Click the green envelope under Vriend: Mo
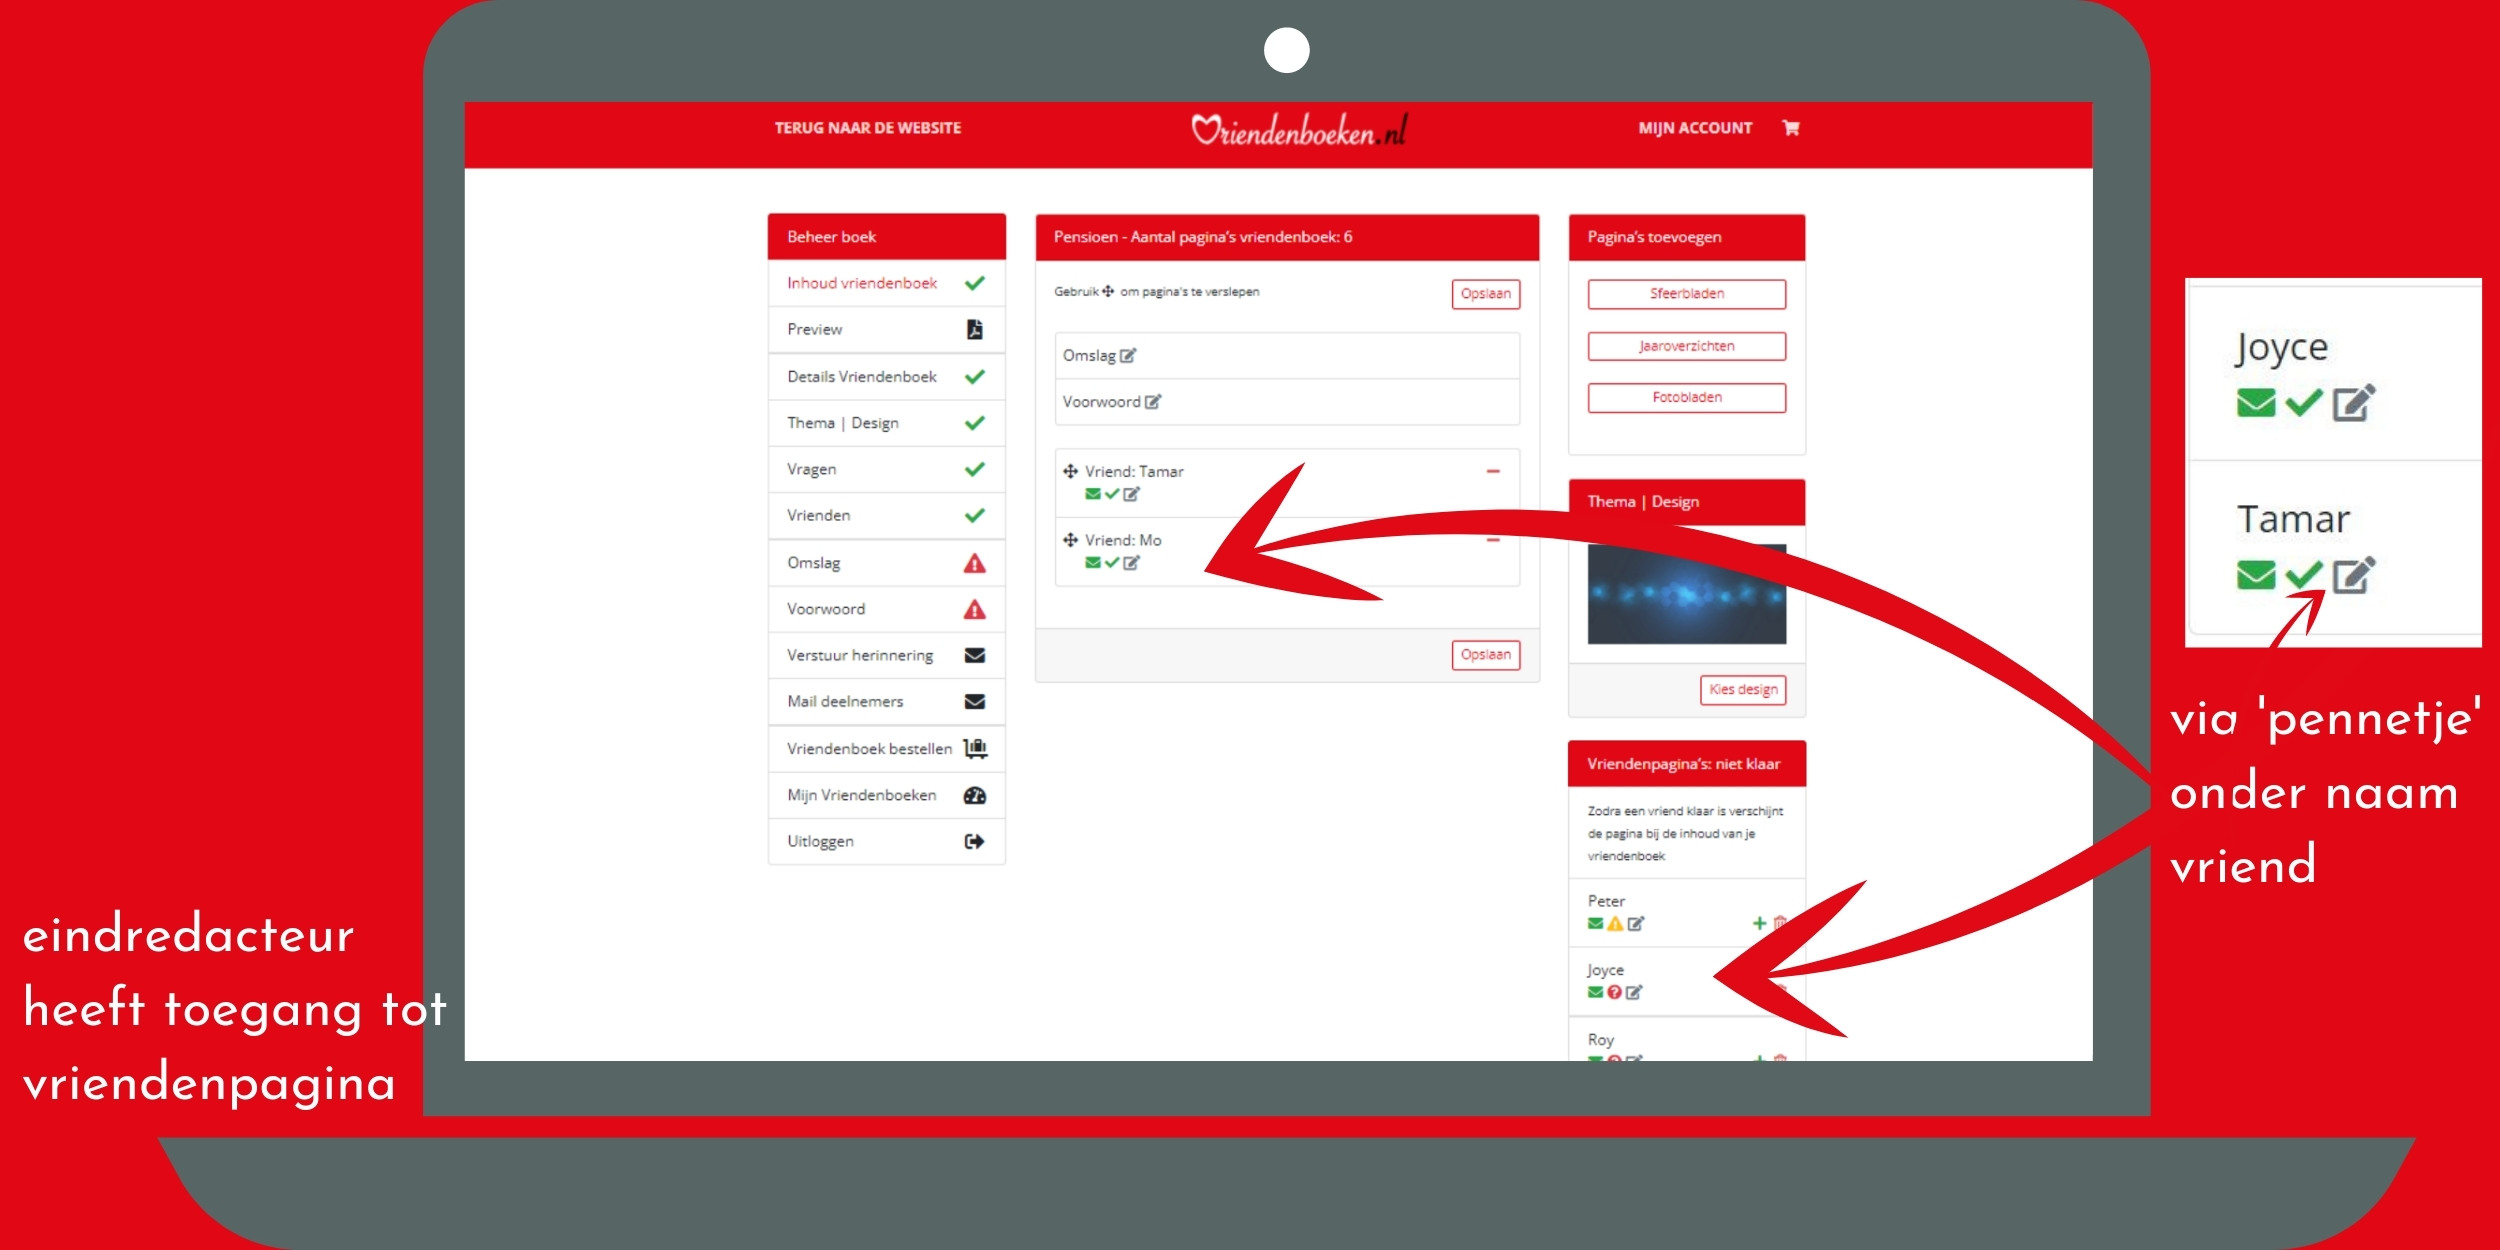2500x1250 pixels. click(x=1093, y=563)
